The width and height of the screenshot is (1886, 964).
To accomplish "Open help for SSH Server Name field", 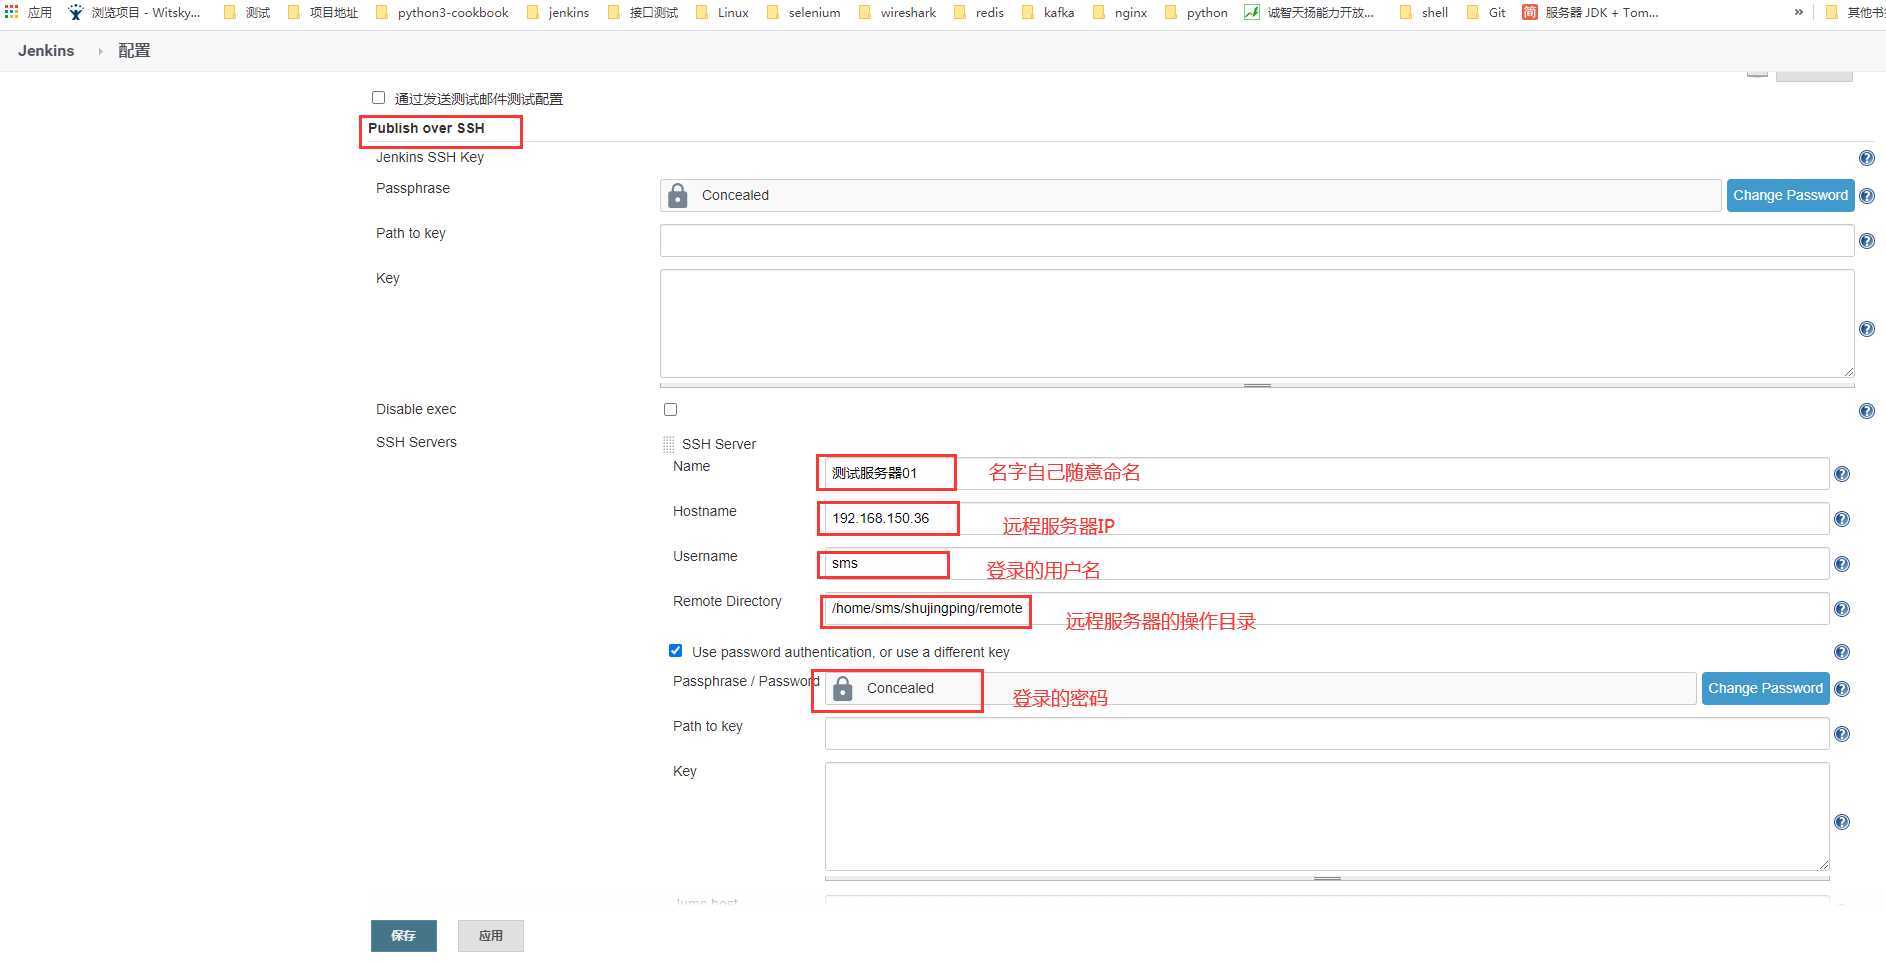I will pyautogui.click(x=1841, y=474).
